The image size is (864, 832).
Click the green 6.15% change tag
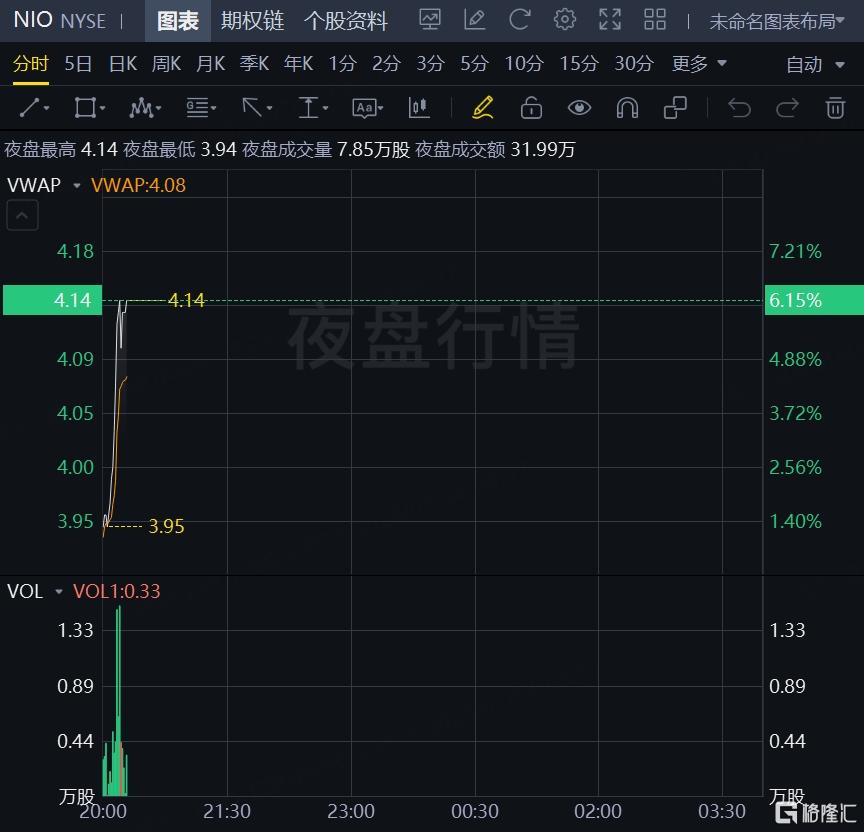(x=814, y=300)
